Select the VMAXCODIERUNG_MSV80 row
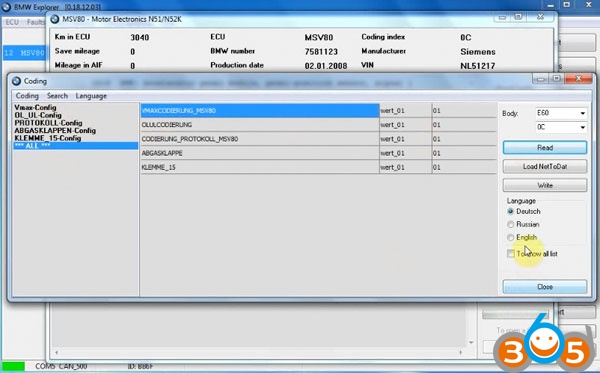600x373 pixels. click(x=260, y=111)
